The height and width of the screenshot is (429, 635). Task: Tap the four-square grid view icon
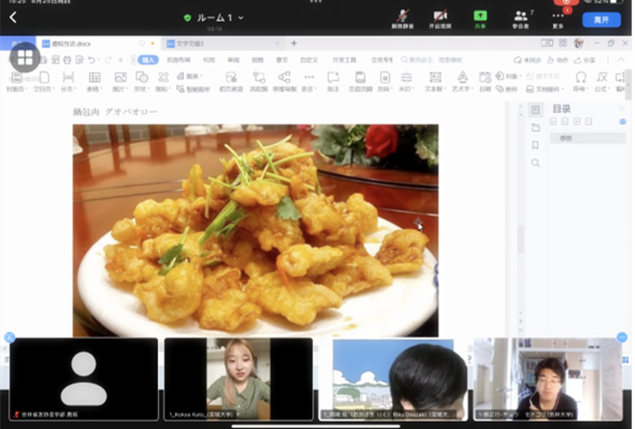pyautogui.click(x=24, y=58)
